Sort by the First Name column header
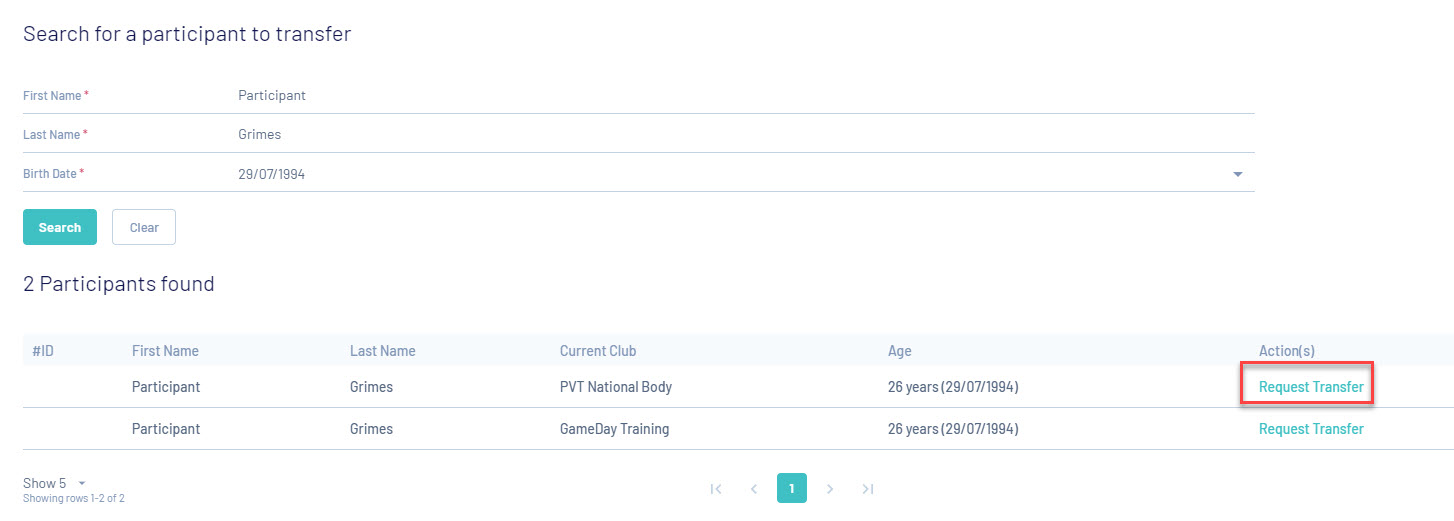 [x=165, y=351]
